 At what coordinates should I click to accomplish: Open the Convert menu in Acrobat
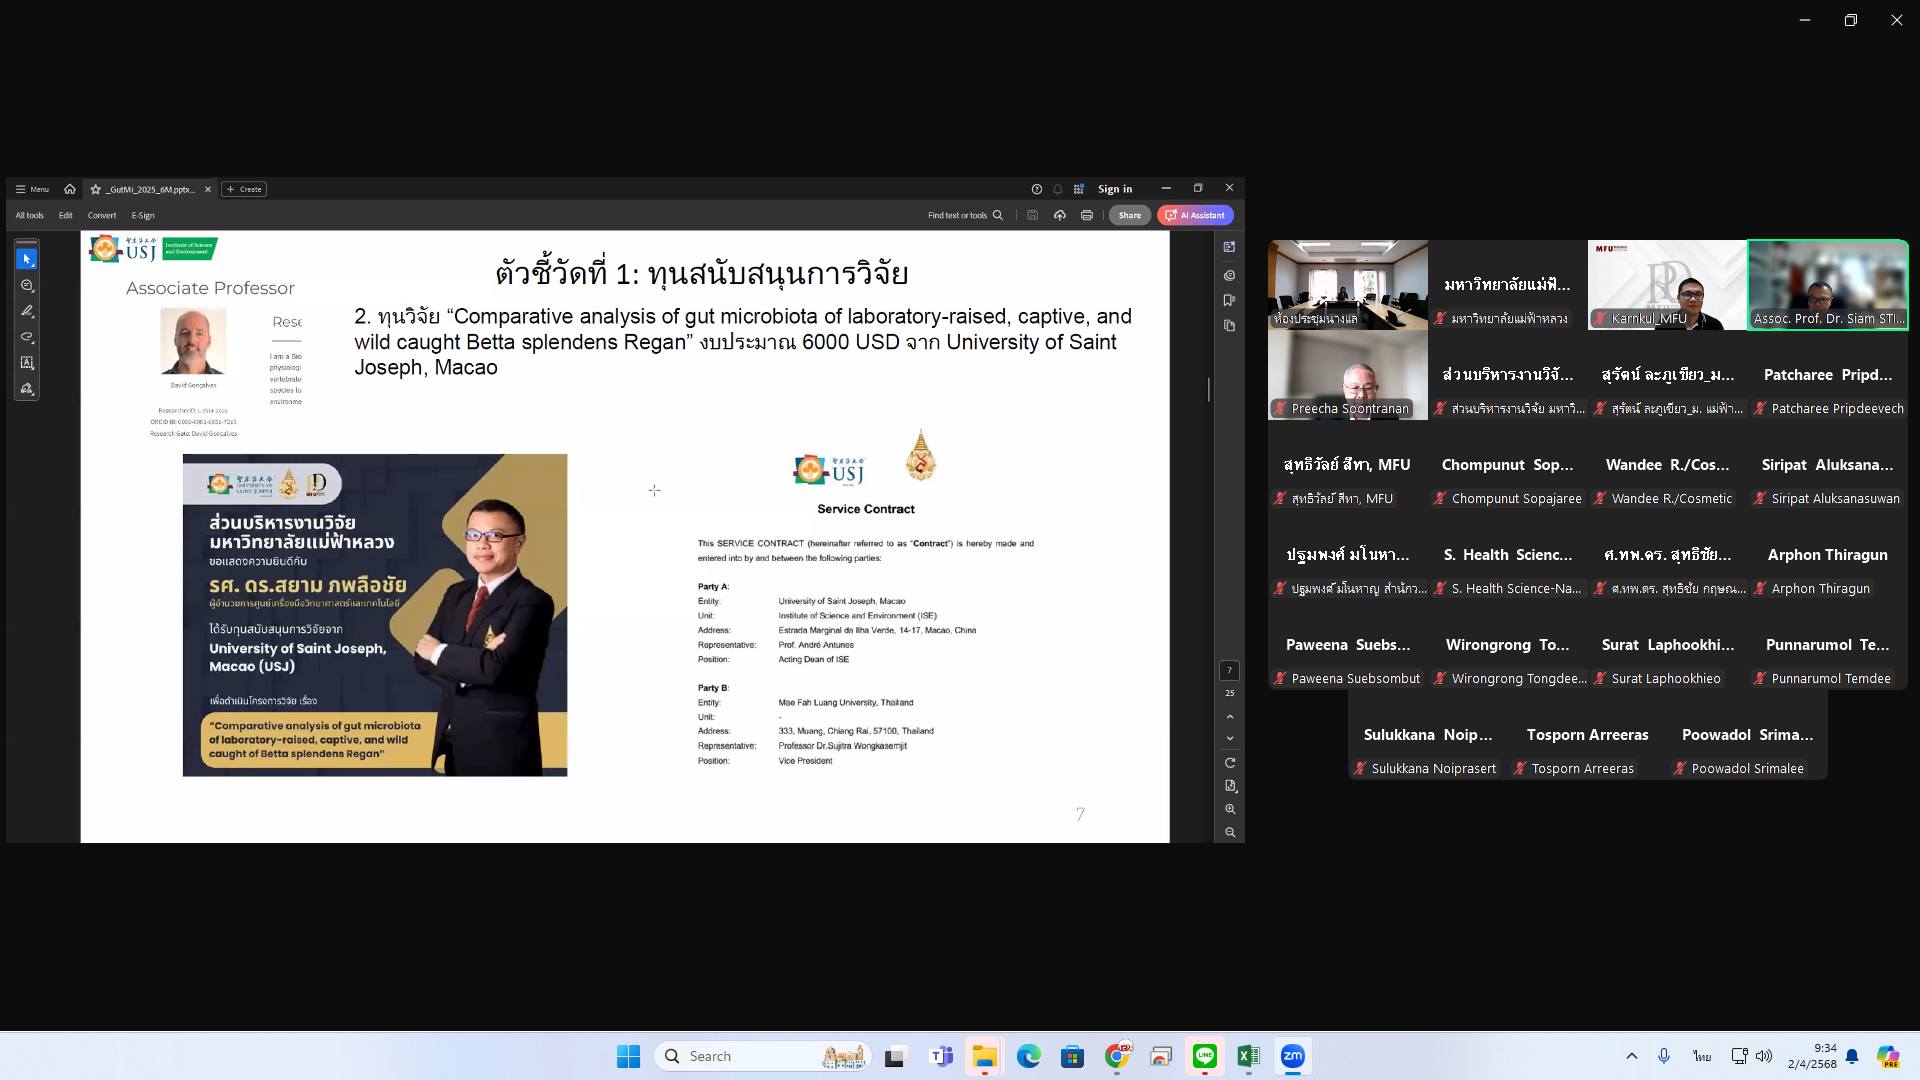(x=102, y=215)
